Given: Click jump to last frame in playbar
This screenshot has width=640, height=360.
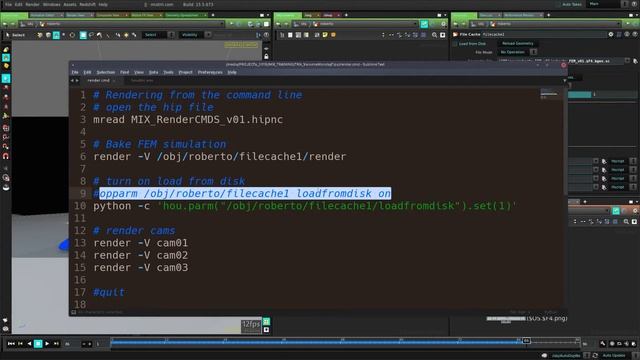Looking at the screenshot, I should pos(56,344).
